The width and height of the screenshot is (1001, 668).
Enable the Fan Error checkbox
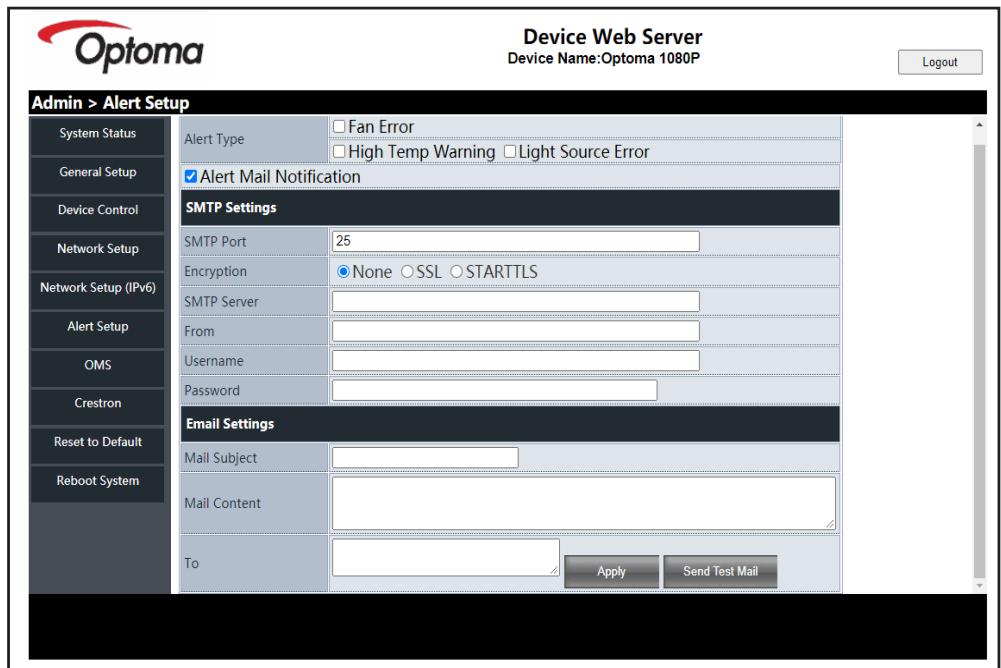point(339,126)
